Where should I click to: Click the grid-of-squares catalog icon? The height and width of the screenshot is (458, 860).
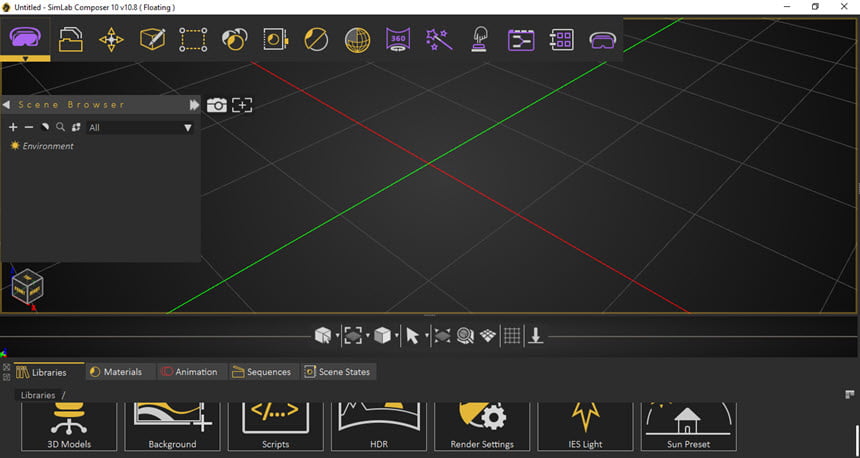562,40
